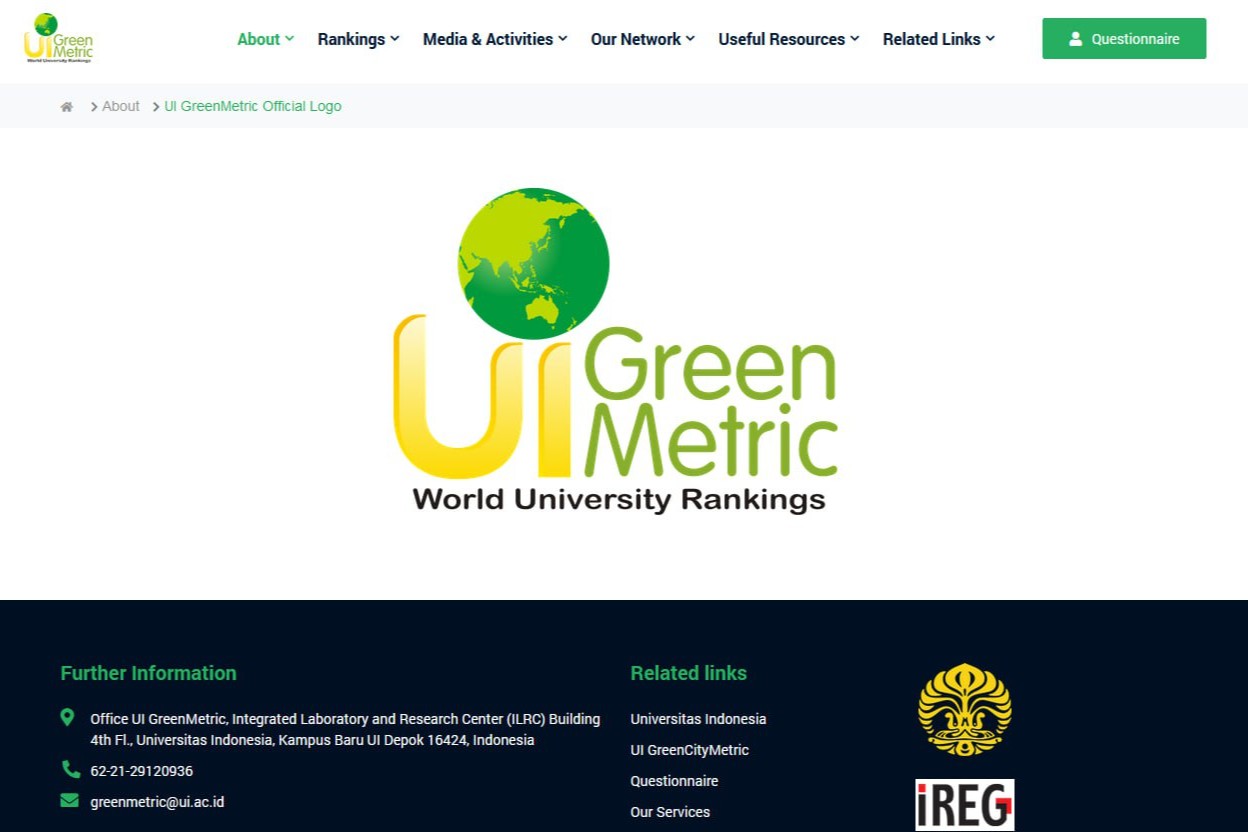This screenshot has height=832, width=1248.
Task: Click the UI GreenMetric logo in header
Action: (58, 38)
